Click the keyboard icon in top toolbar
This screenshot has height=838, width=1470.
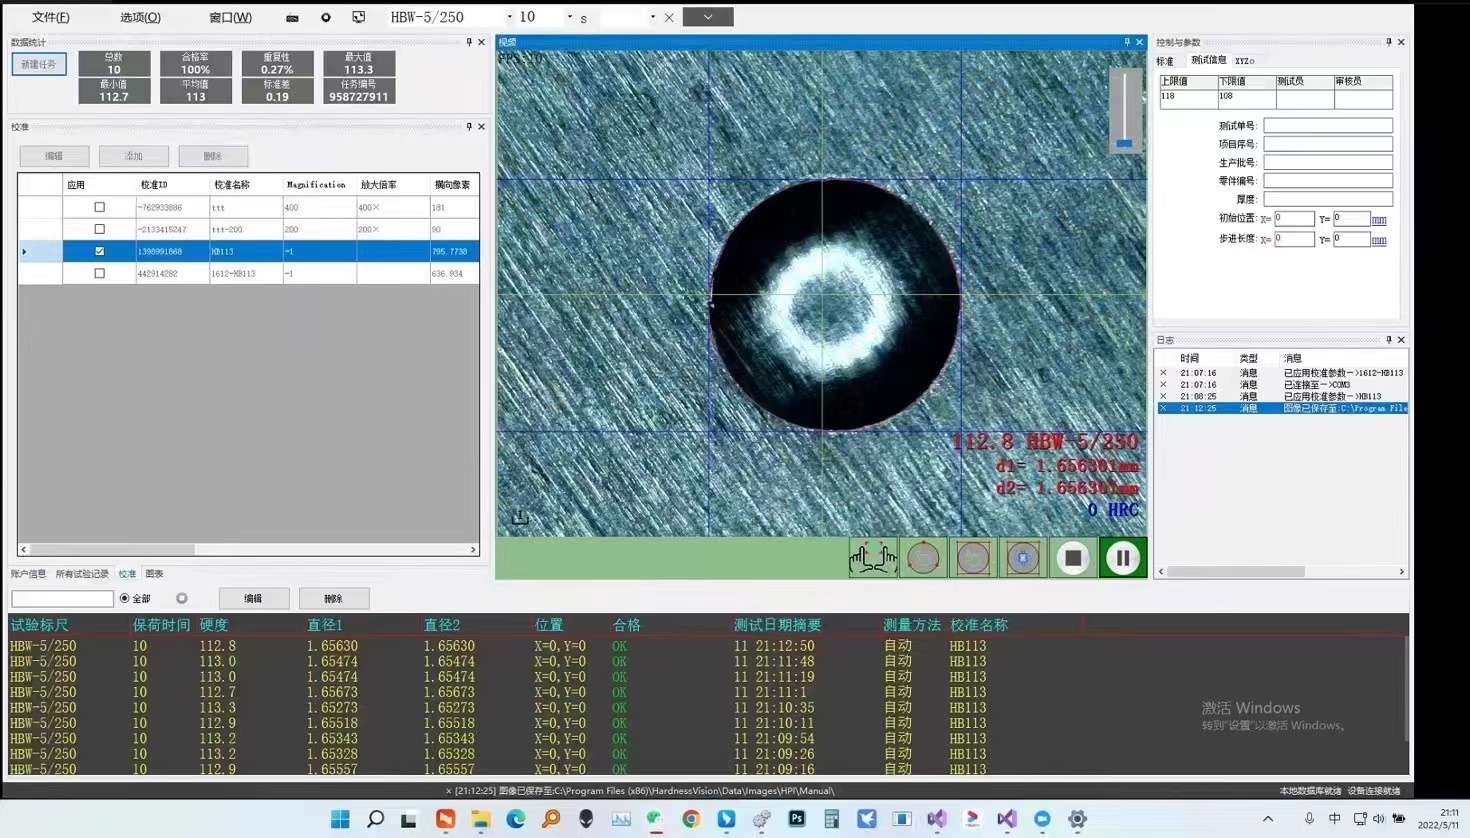pyautogui.click(x=292, y=18)
